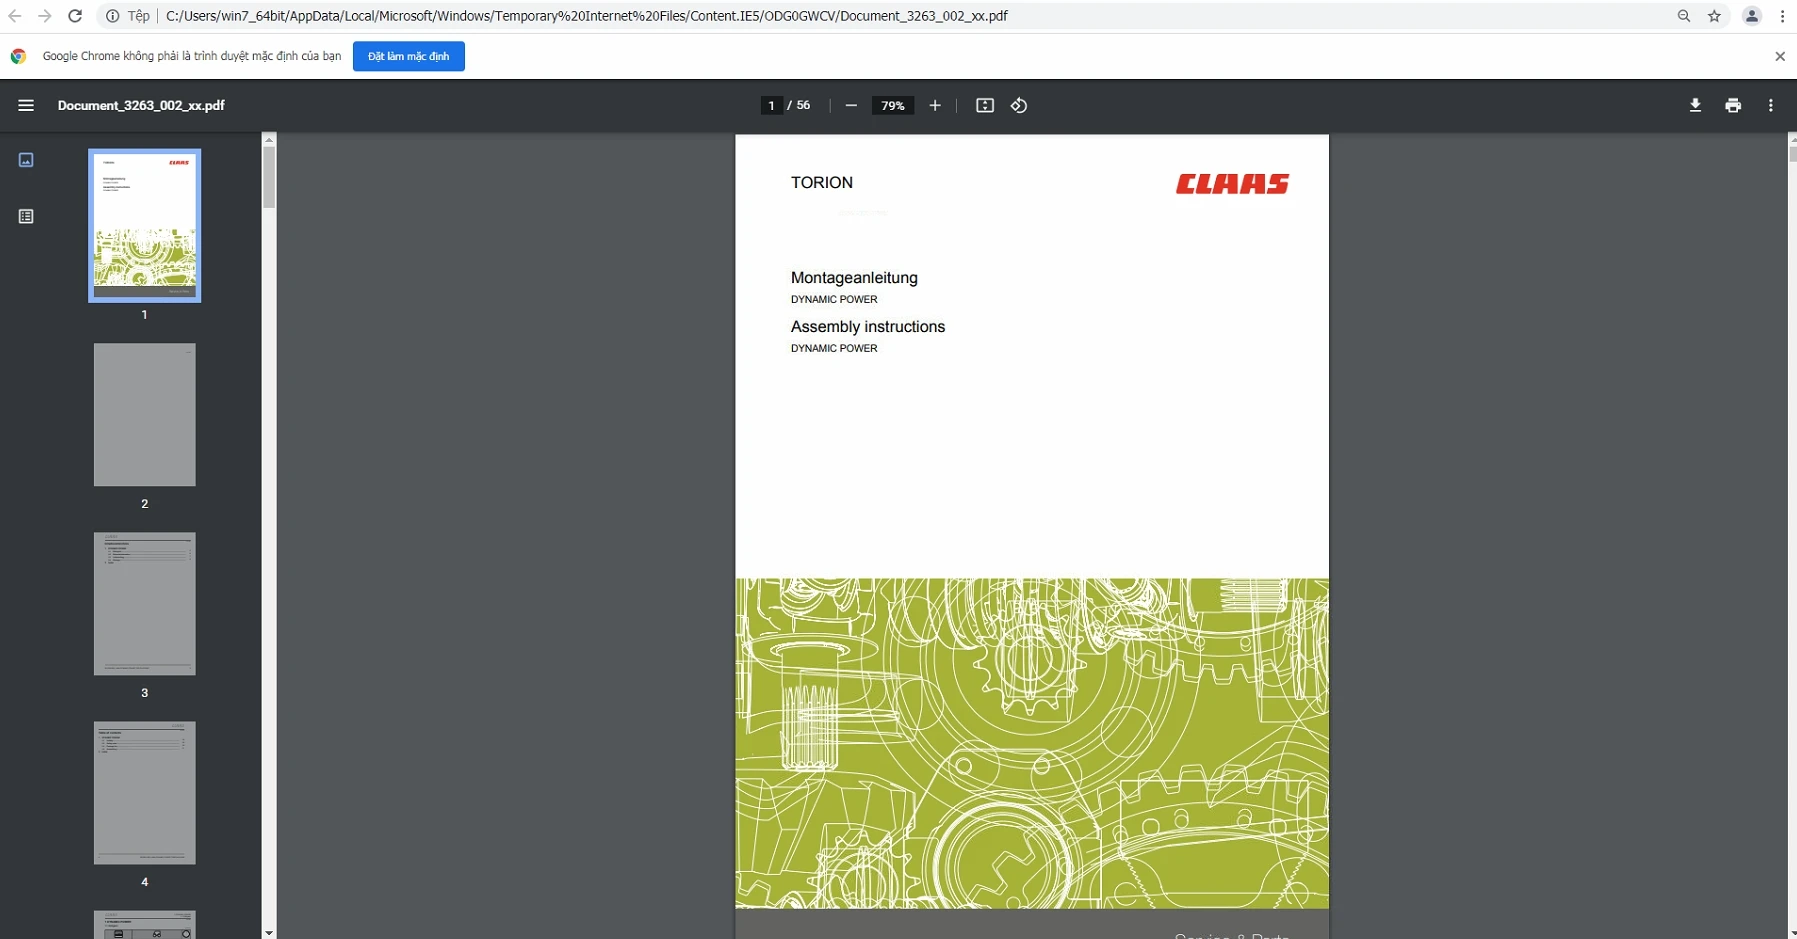Click Đặt làm mặc định button
Viewport: 1797px width, 939px height.
point(409,56)
